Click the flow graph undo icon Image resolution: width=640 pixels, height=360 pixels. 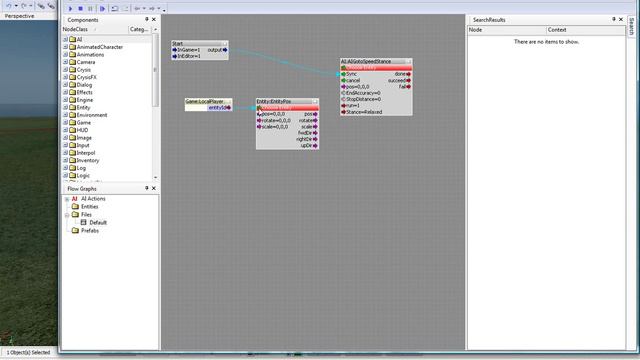coord(115,8)
